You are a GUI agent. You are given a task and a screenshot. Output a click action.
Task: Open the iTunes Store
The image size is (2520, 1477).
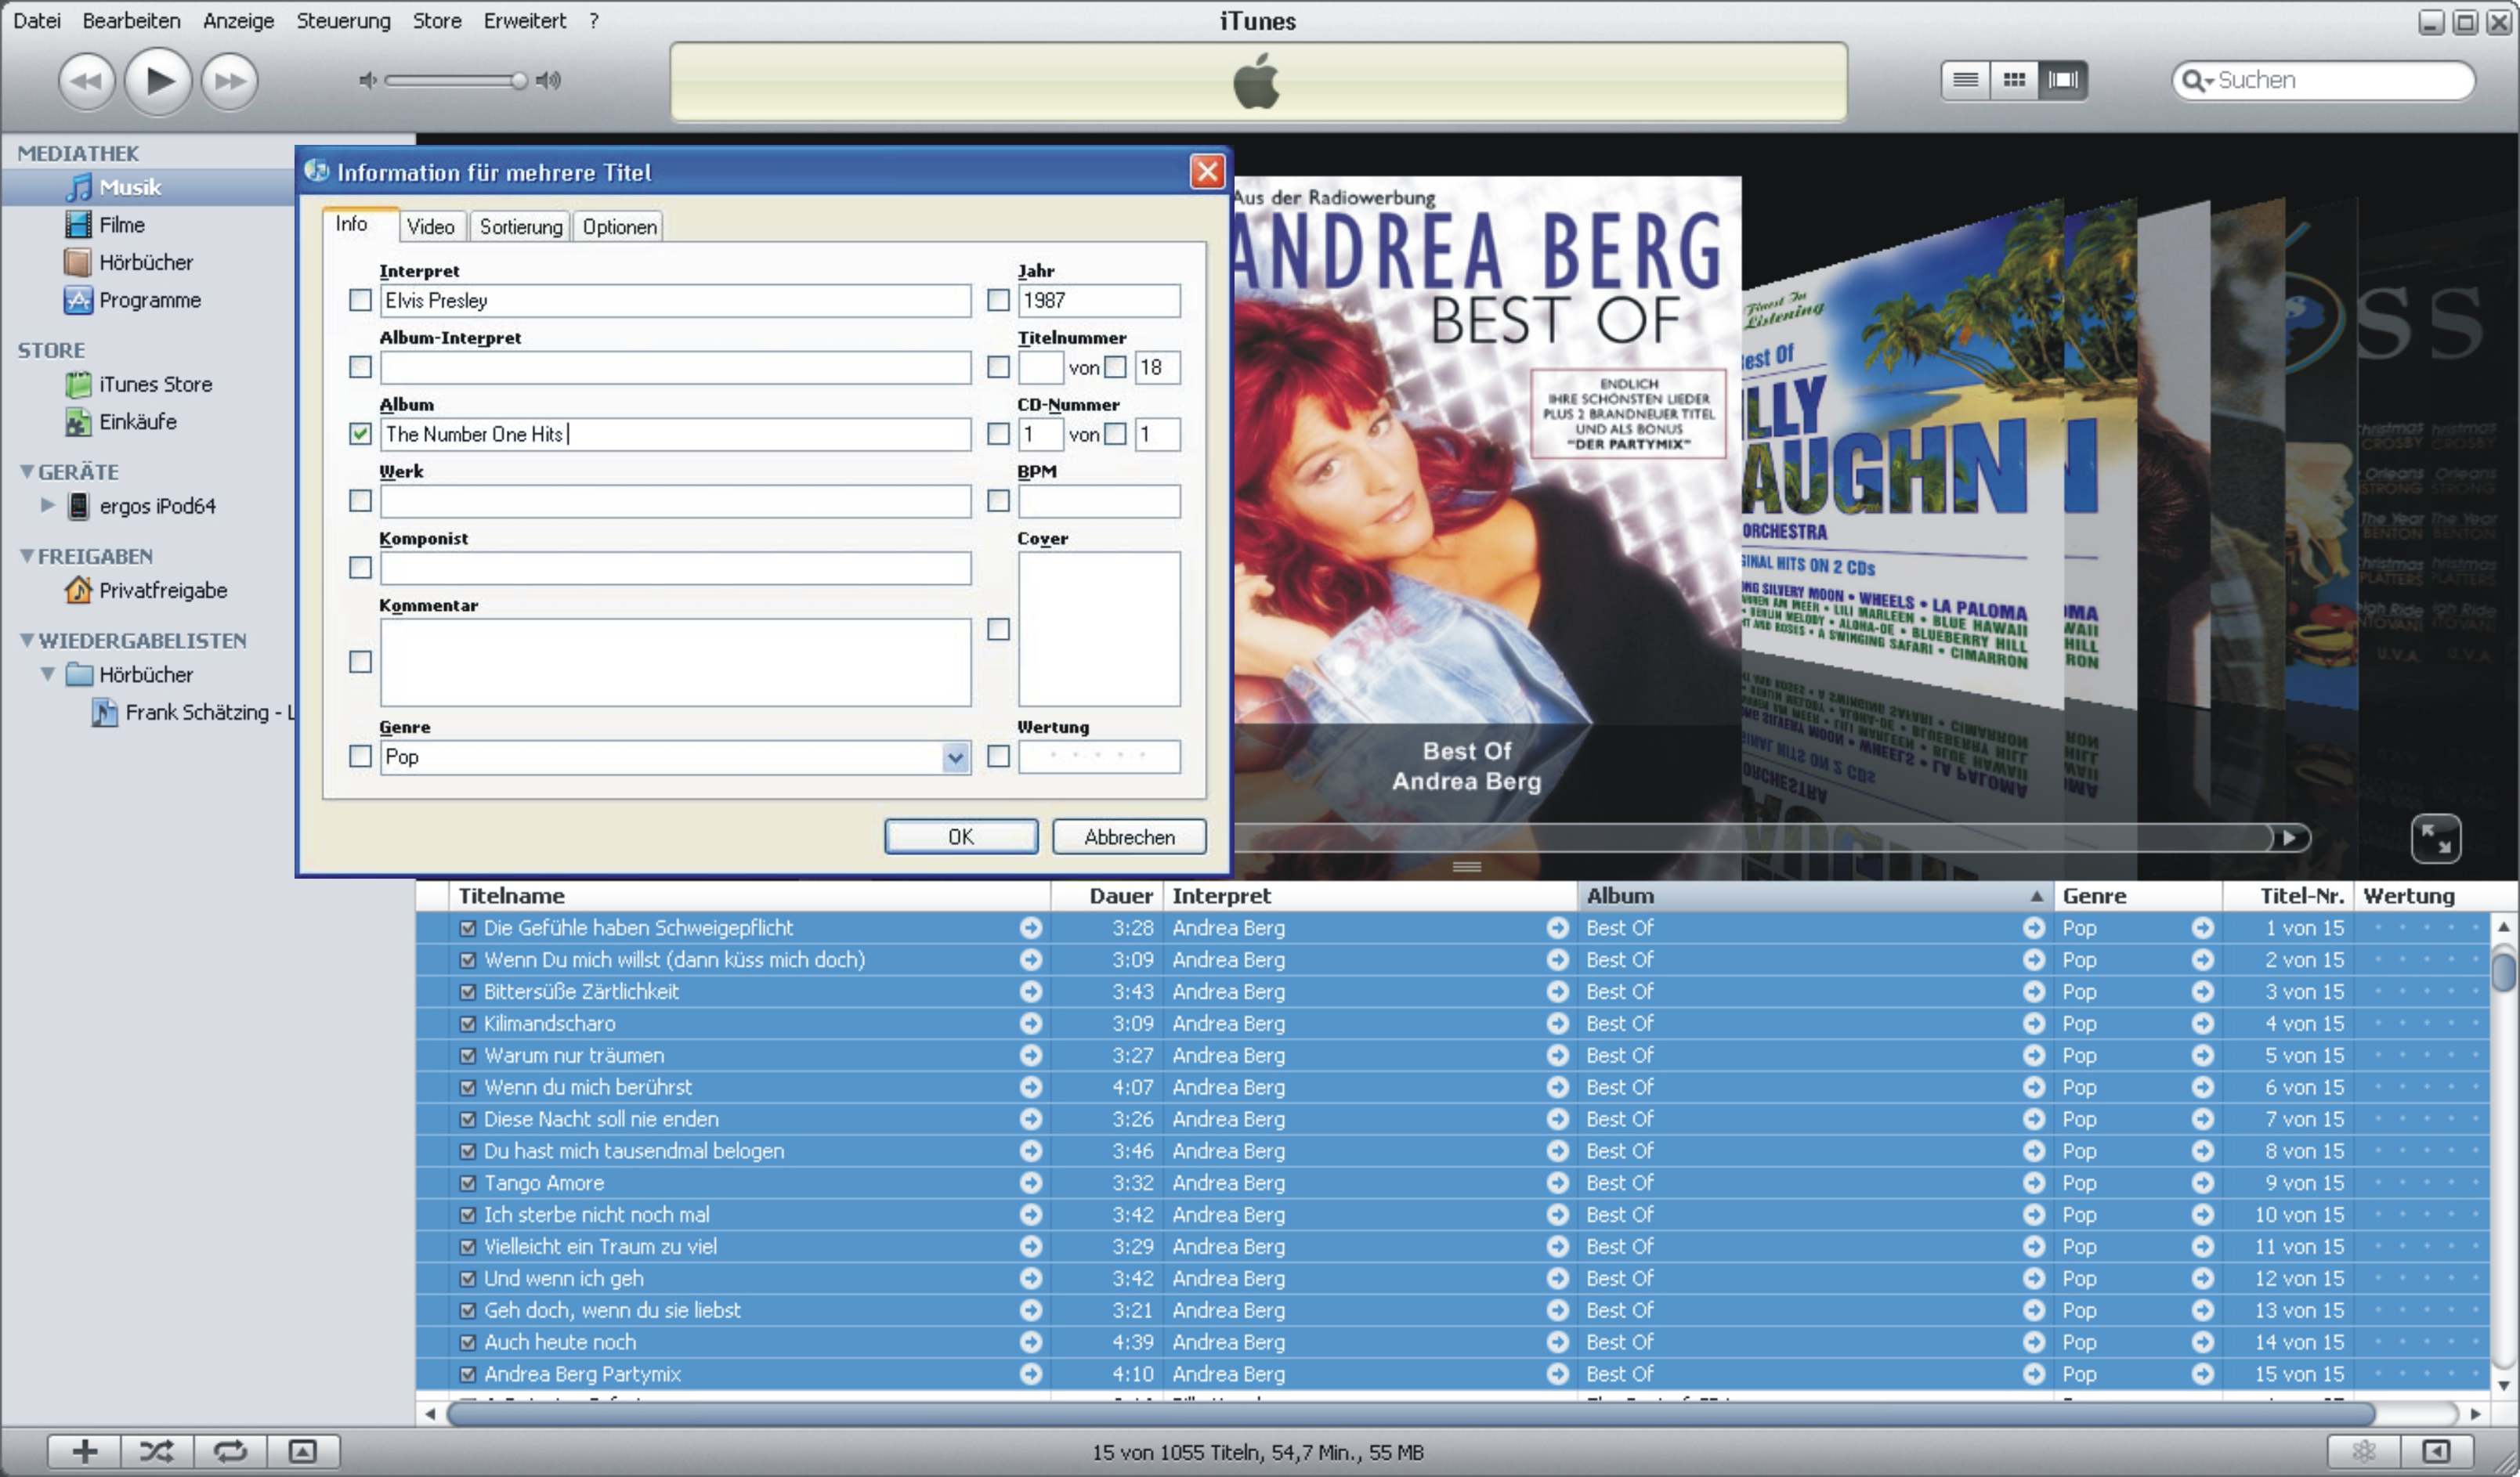tap(155, 384)
